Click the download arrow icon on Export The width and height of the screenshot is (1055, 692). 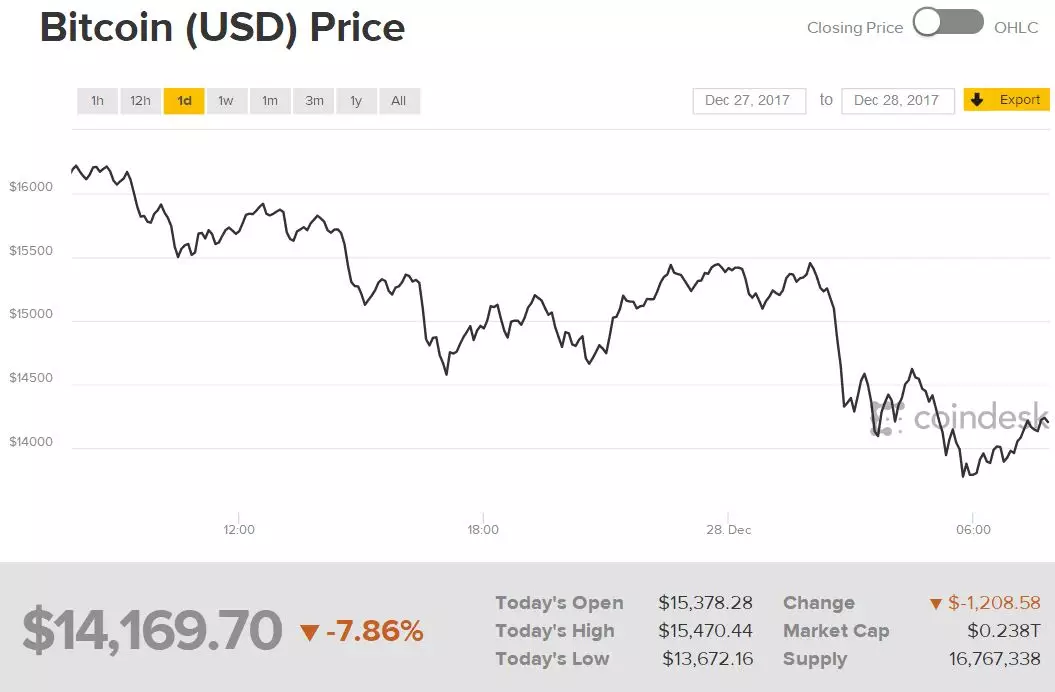pos(978,100)
